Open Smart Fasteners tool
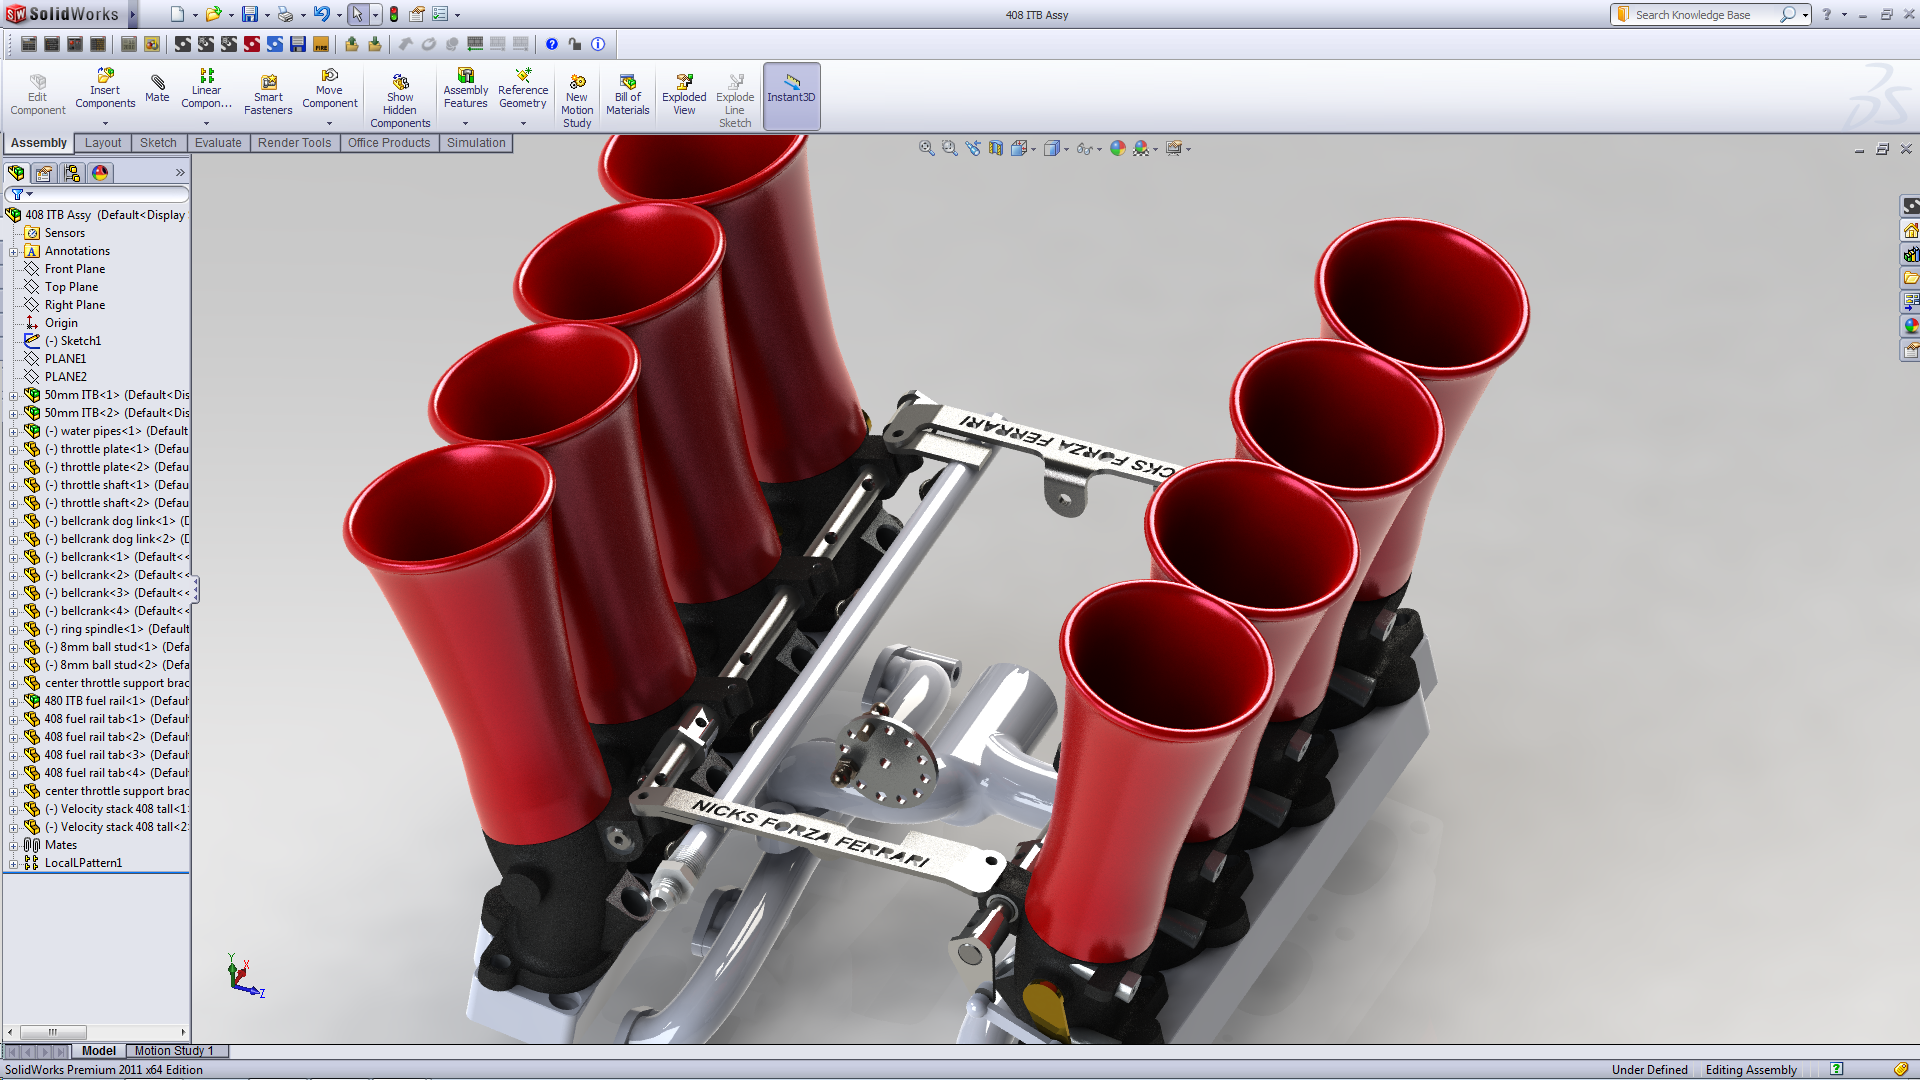This screenshot has width=1920, height=1080. click(268, 95)
